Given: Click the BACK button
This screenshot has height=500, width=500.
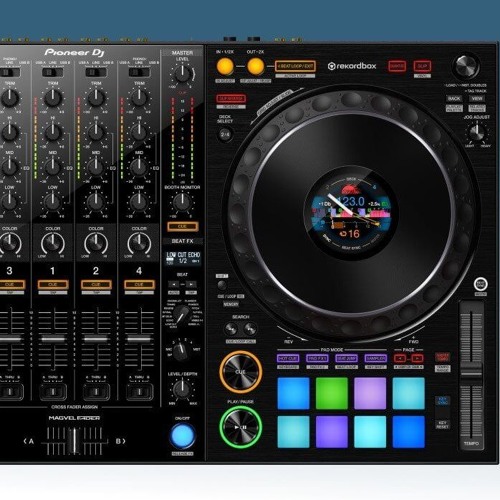Looking at the screenshot, I should tap(454, 99).
